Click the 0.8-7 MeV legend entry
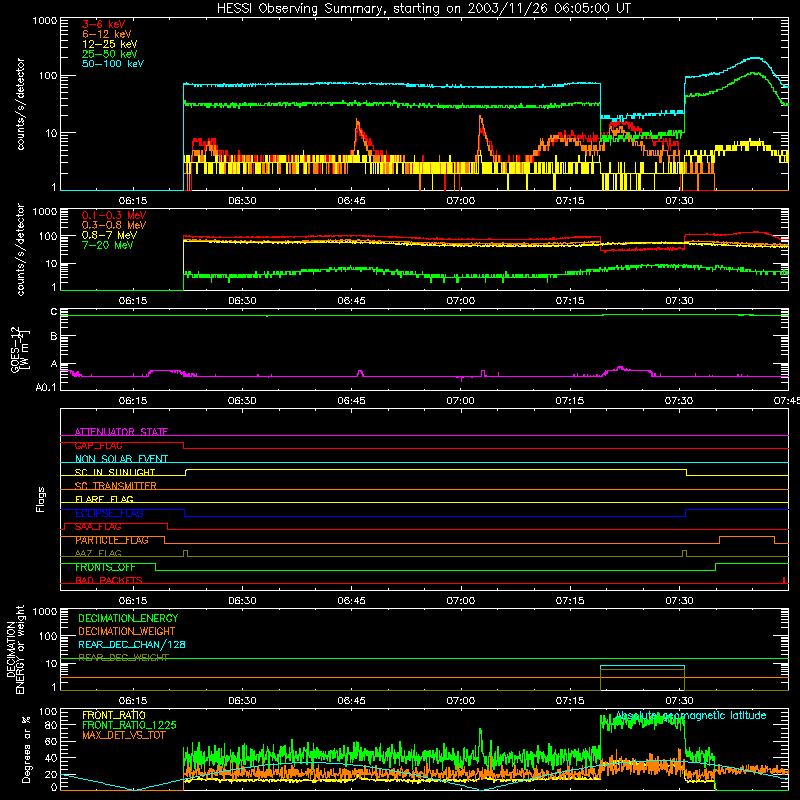The width and height of the screenshot is (800, 800). (x=109, y=235)
